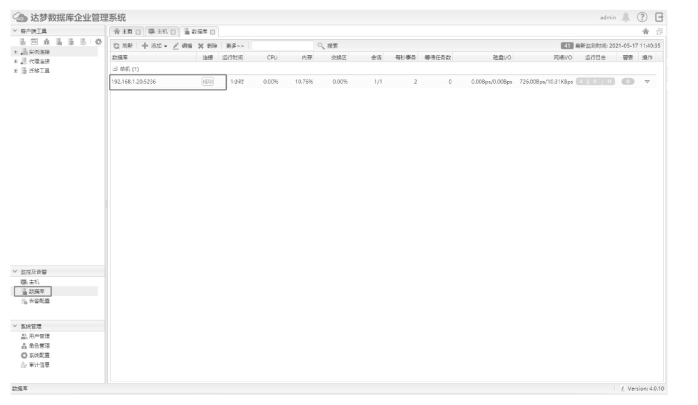Click the window restore icon beside home icon

click(x=659, y=31)
